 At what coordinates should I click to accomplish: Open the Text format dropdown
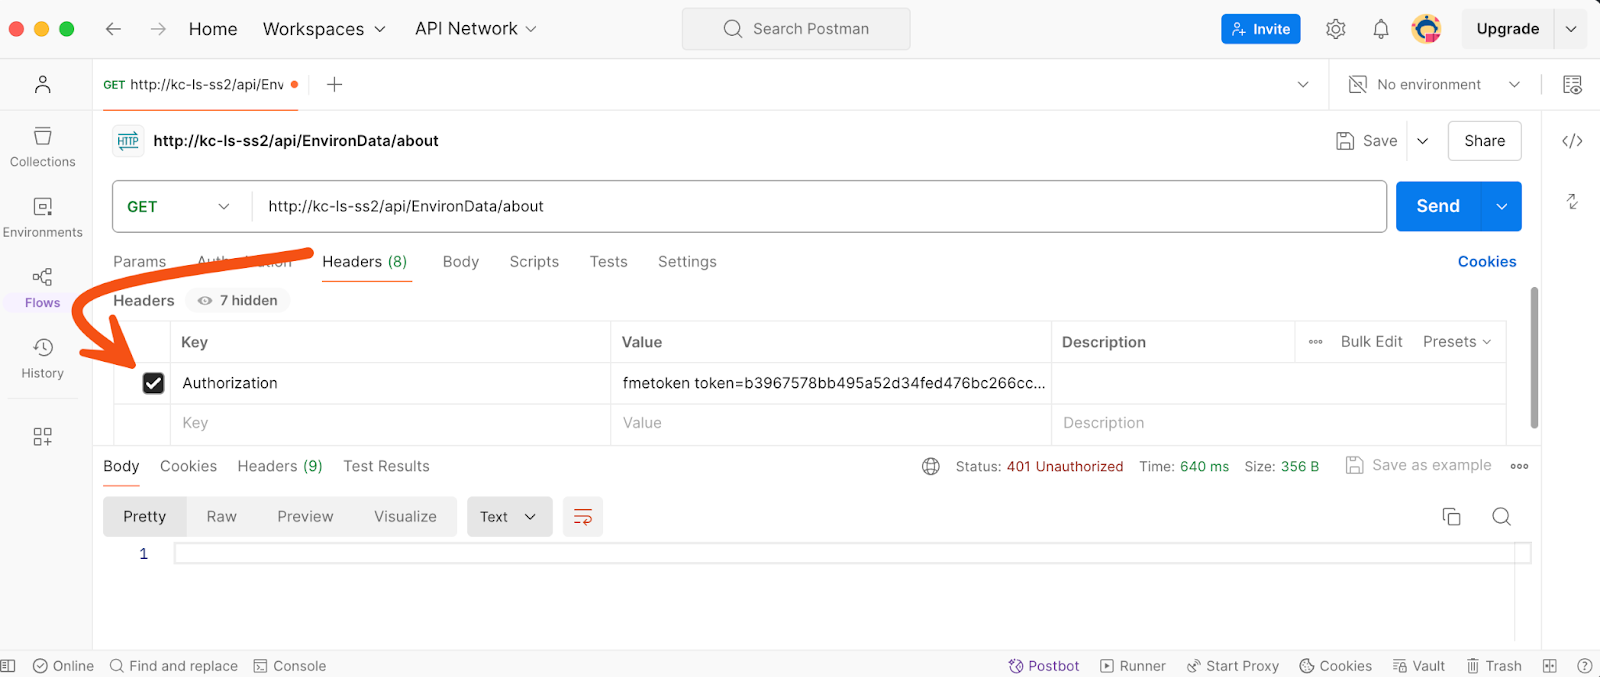point(509,517)
